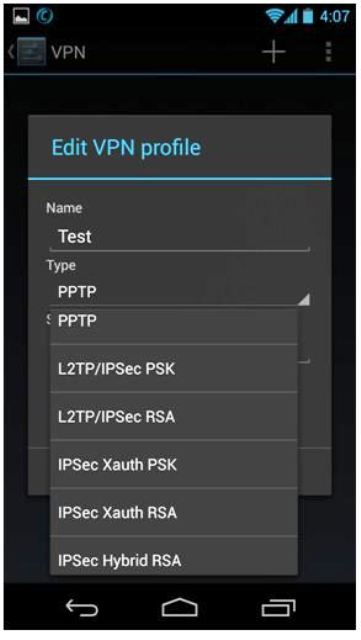Choose L2TP/IPSec PSK option
The width and height of the screenshot is (361, 640).
(x=174, y=369)
